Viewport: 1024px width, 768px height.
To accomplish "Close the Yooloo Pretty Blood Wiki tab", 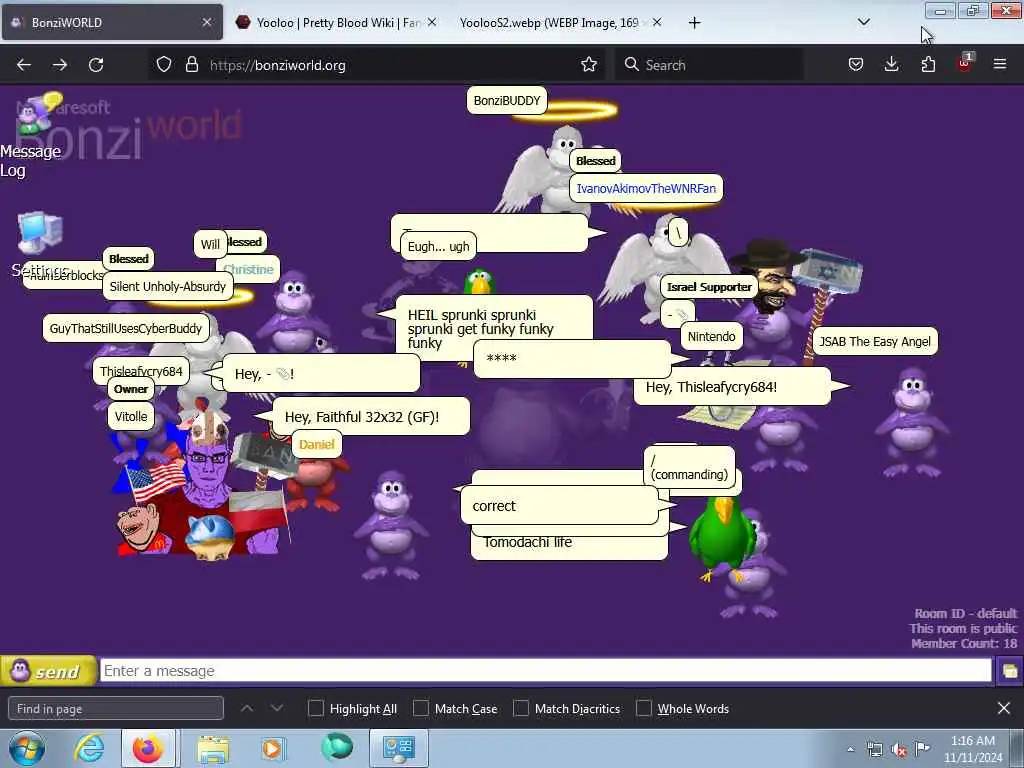I will click(432, 22).
